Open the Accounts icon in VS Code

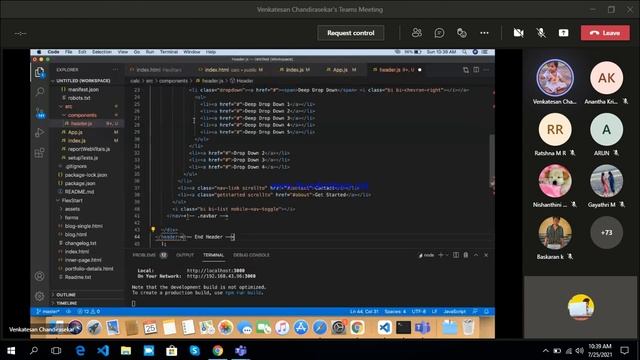[x=40, y=276]
